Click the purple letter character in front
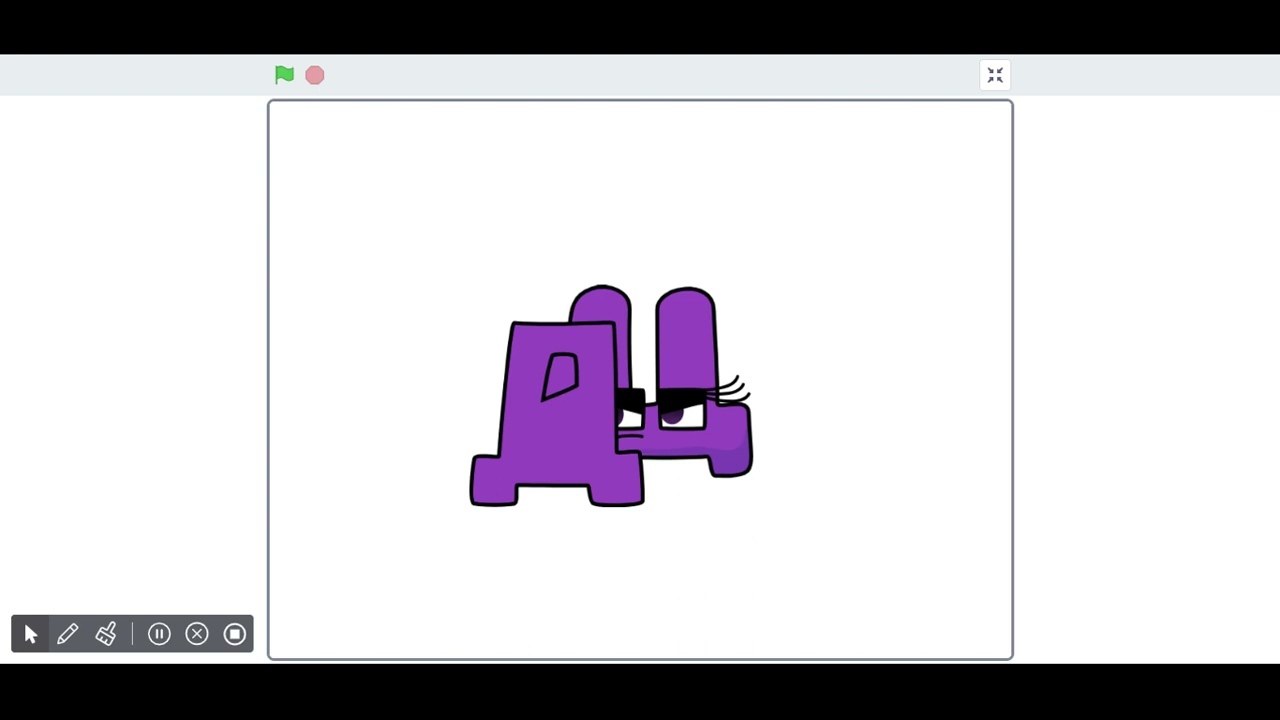Image resolution: width=1280 pixels, height=720 pixels. pyautogui.click(x=558, y=414)
